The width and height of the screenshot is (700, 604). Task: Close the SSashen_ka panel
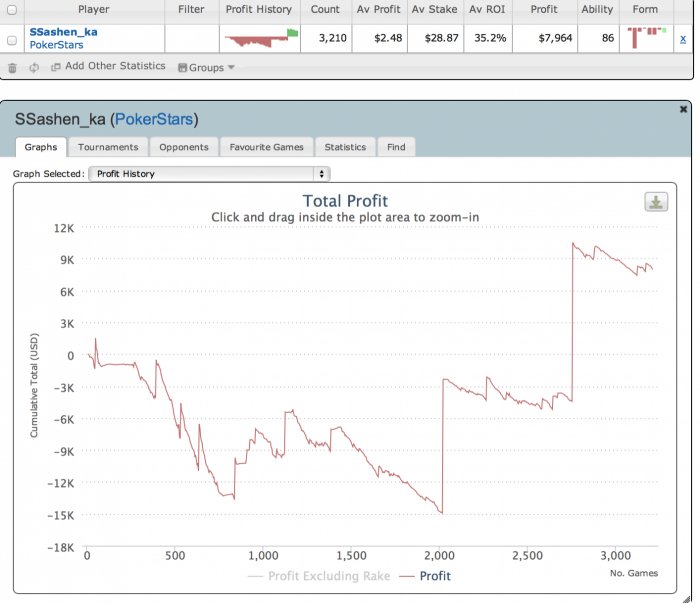[x=683, y=109]
